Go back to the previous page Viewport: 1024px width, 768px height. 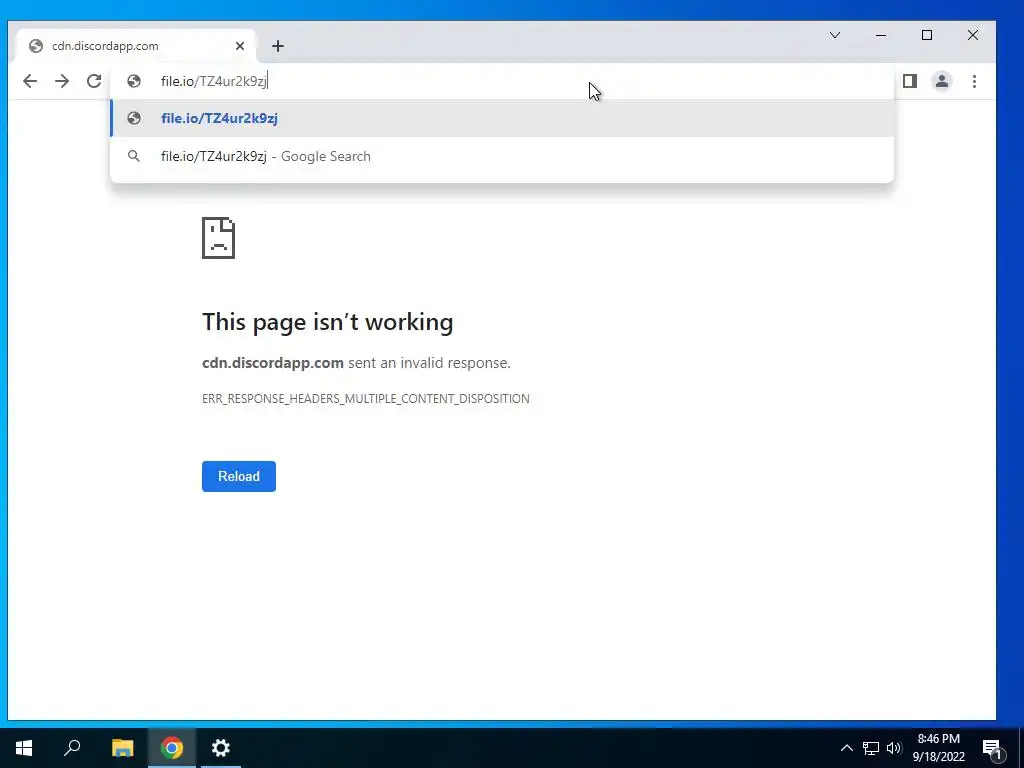pyautogui.click(x=30, y=81)
